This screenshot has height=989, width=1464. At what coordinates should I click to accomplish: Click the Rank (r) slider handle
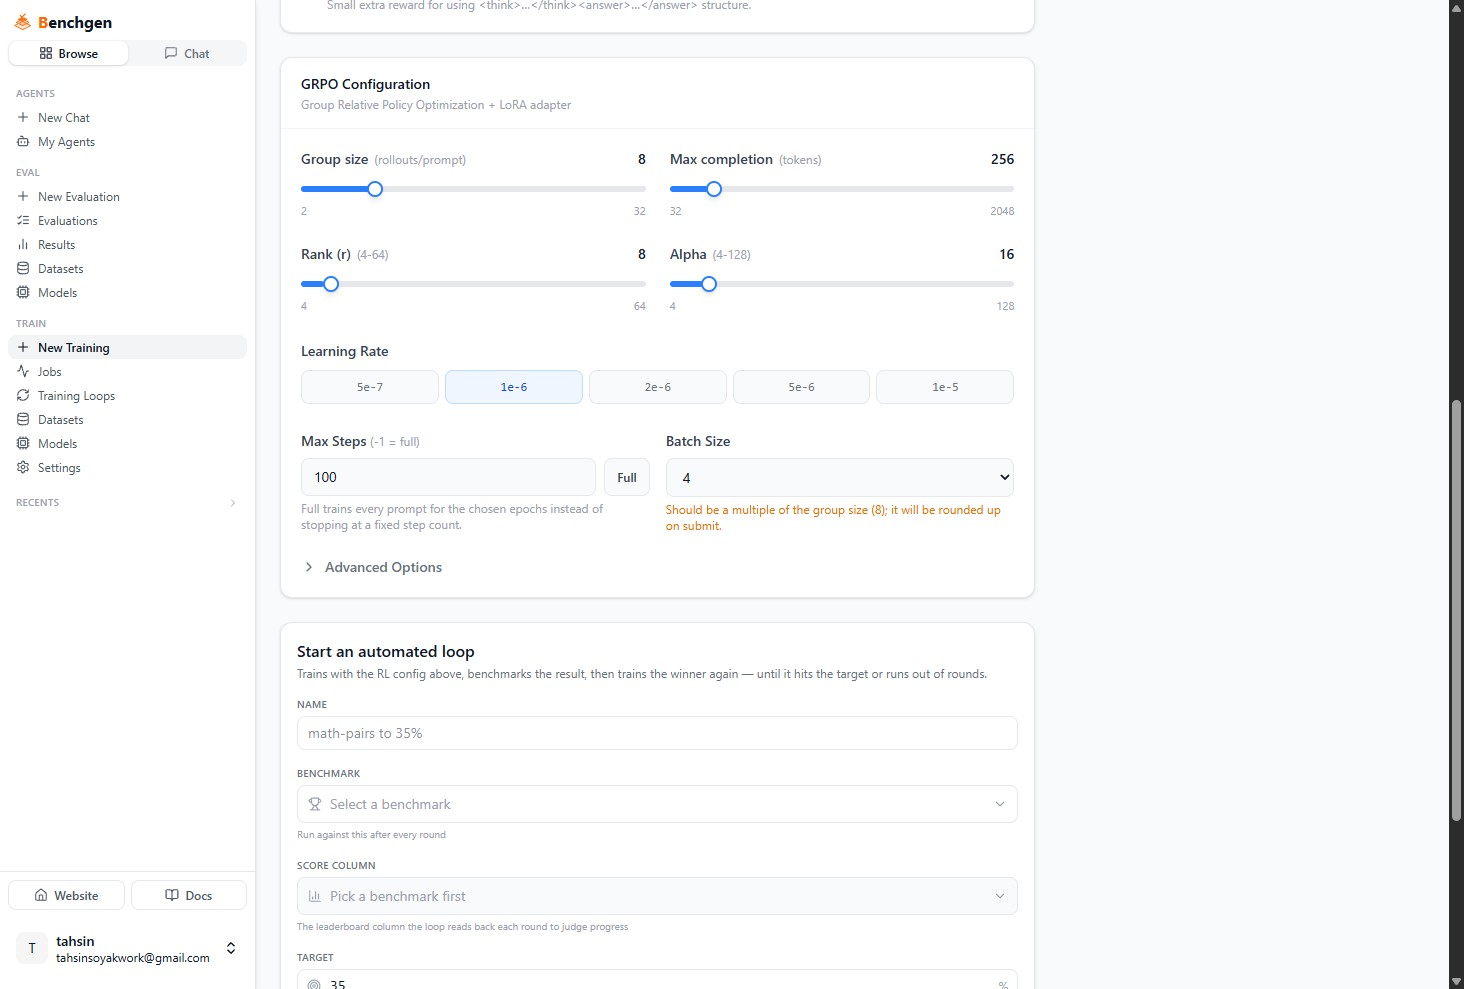(x=331, y=284)
